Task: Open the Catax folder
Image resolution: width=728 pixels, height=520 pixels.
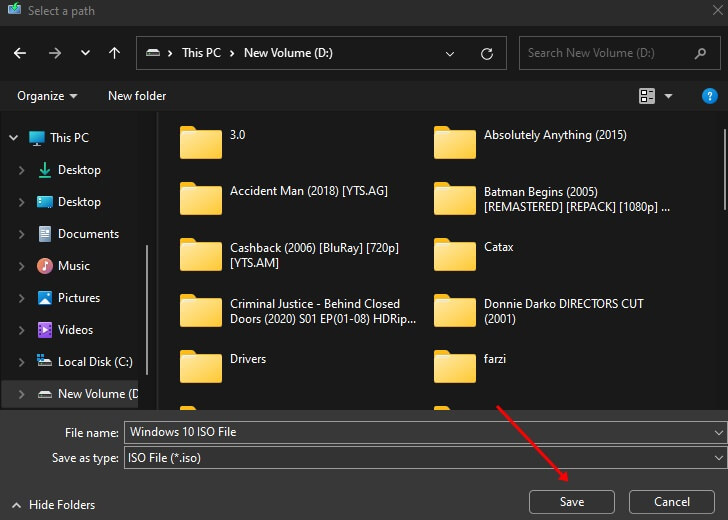Action: (455, 254)
